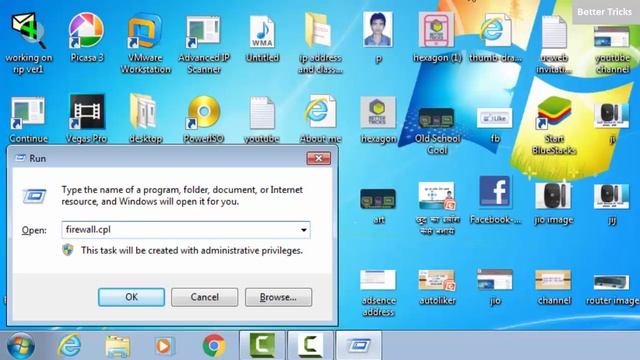Select the router image file
Image resolution: width=640 pixels, height=360 pixels.
pyautogui.click(x=612, y=290)
